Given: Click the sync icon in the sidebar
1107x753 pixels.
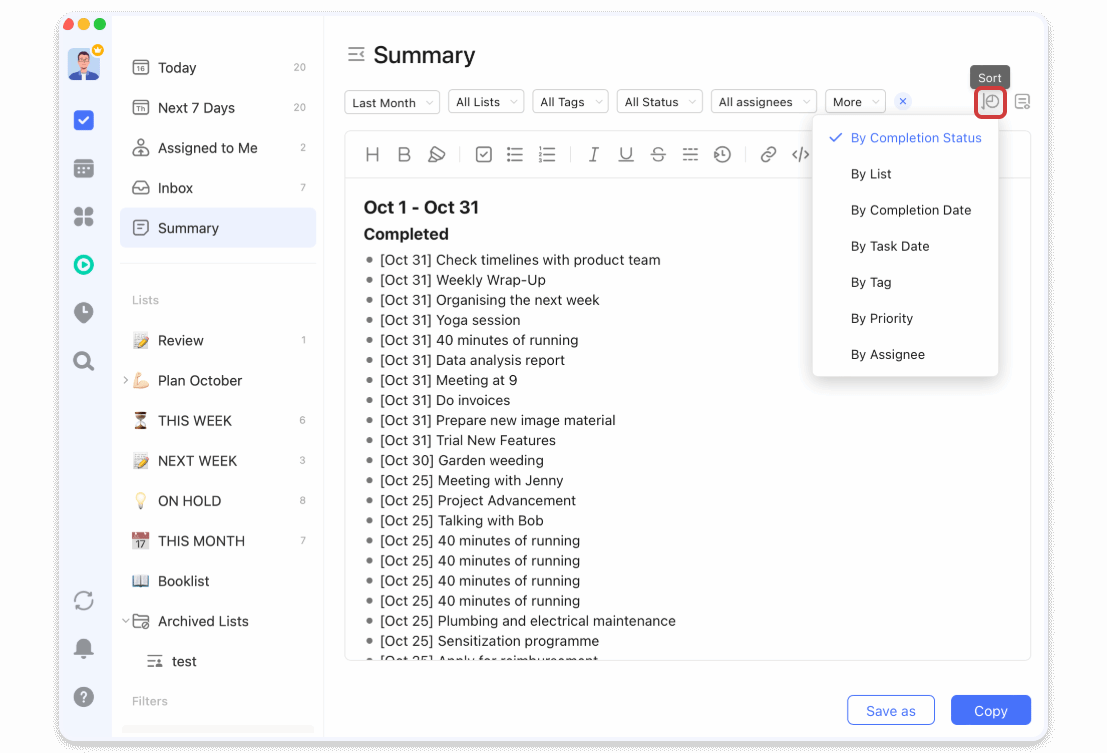Looking at the screenshot, I should tap(84, 600).
